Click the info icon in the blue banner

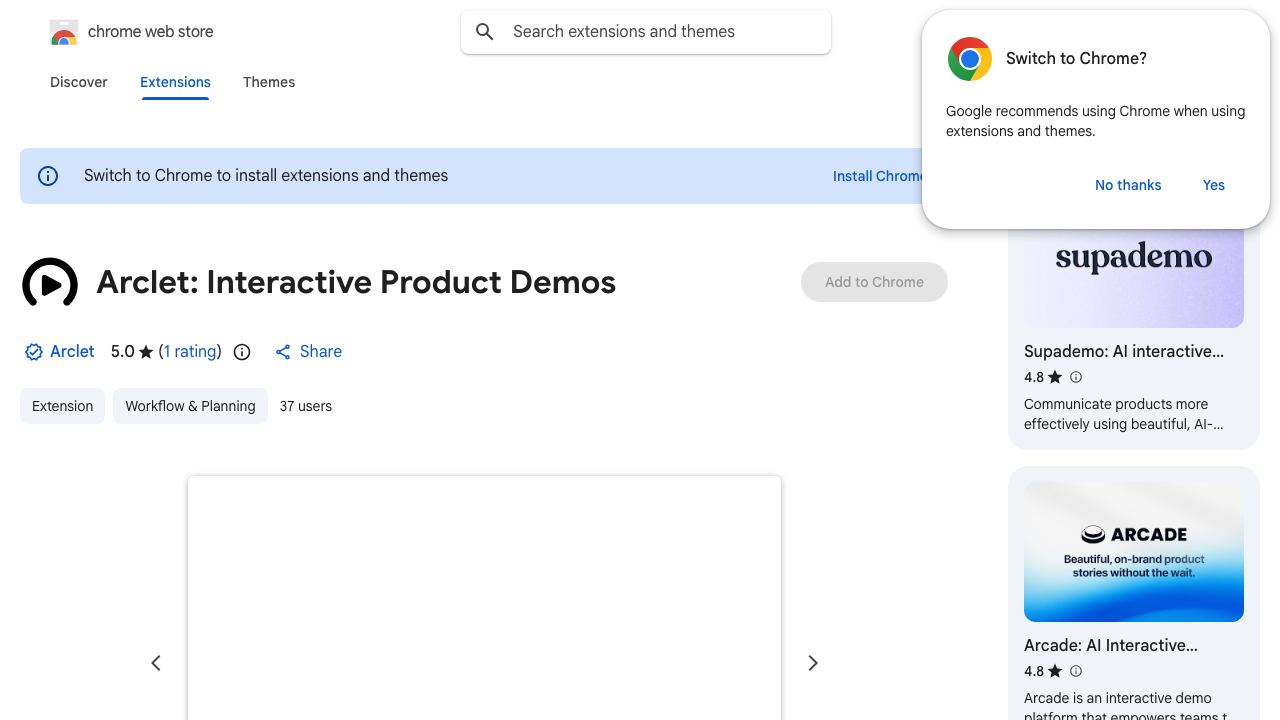click(x=48, y=176)
